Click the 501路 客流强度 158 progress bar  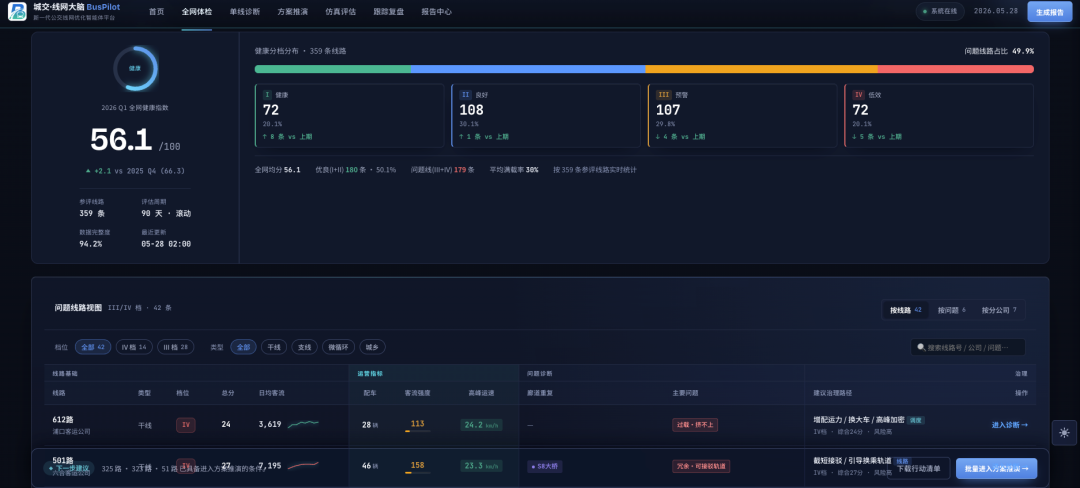417,473
